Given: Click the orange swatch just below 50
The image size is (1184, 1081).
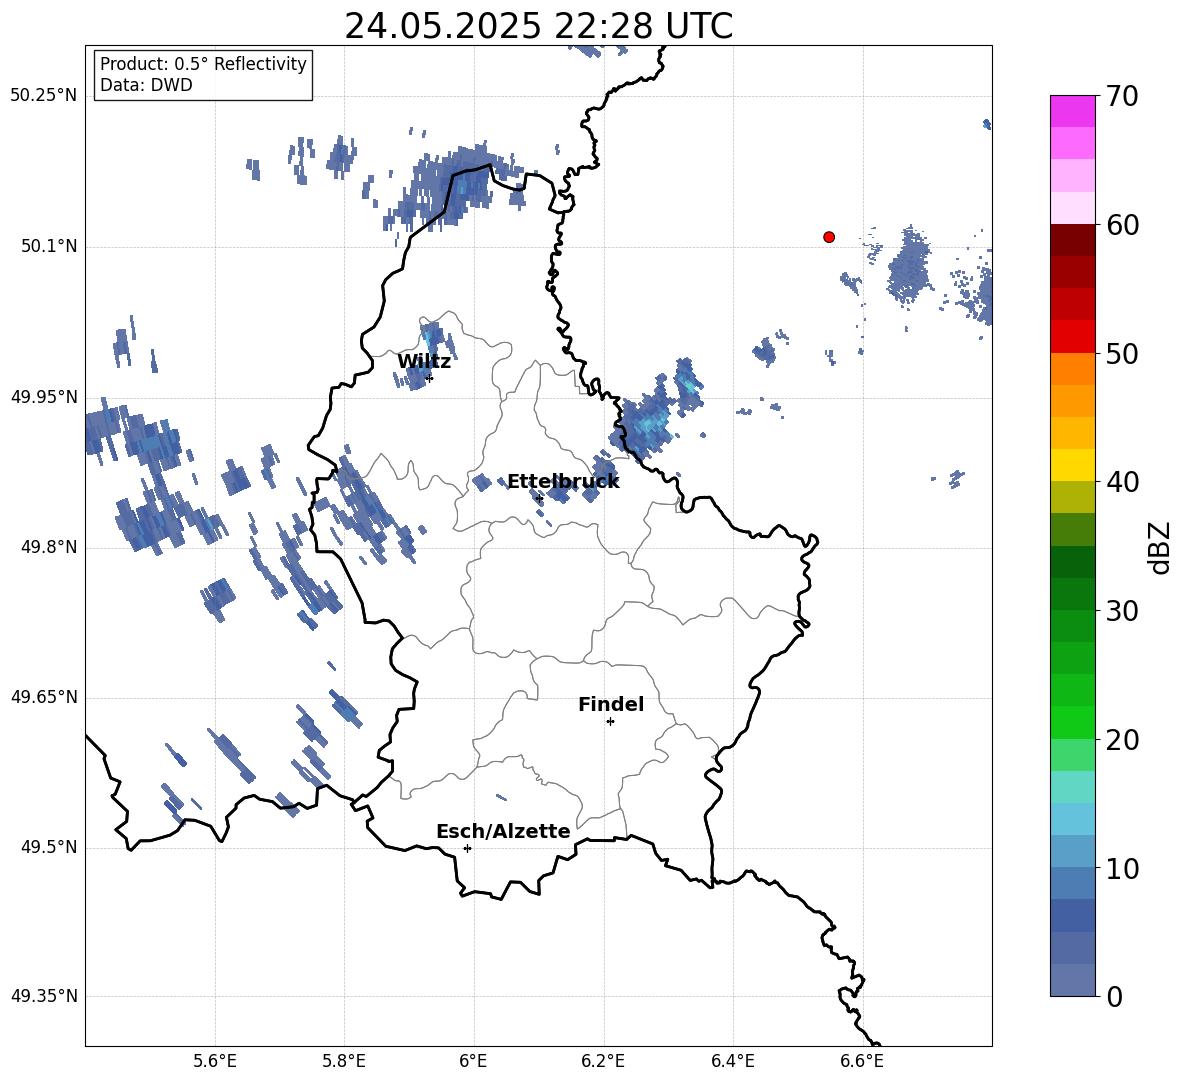Looking at the screenshot, I should 1073,368.
